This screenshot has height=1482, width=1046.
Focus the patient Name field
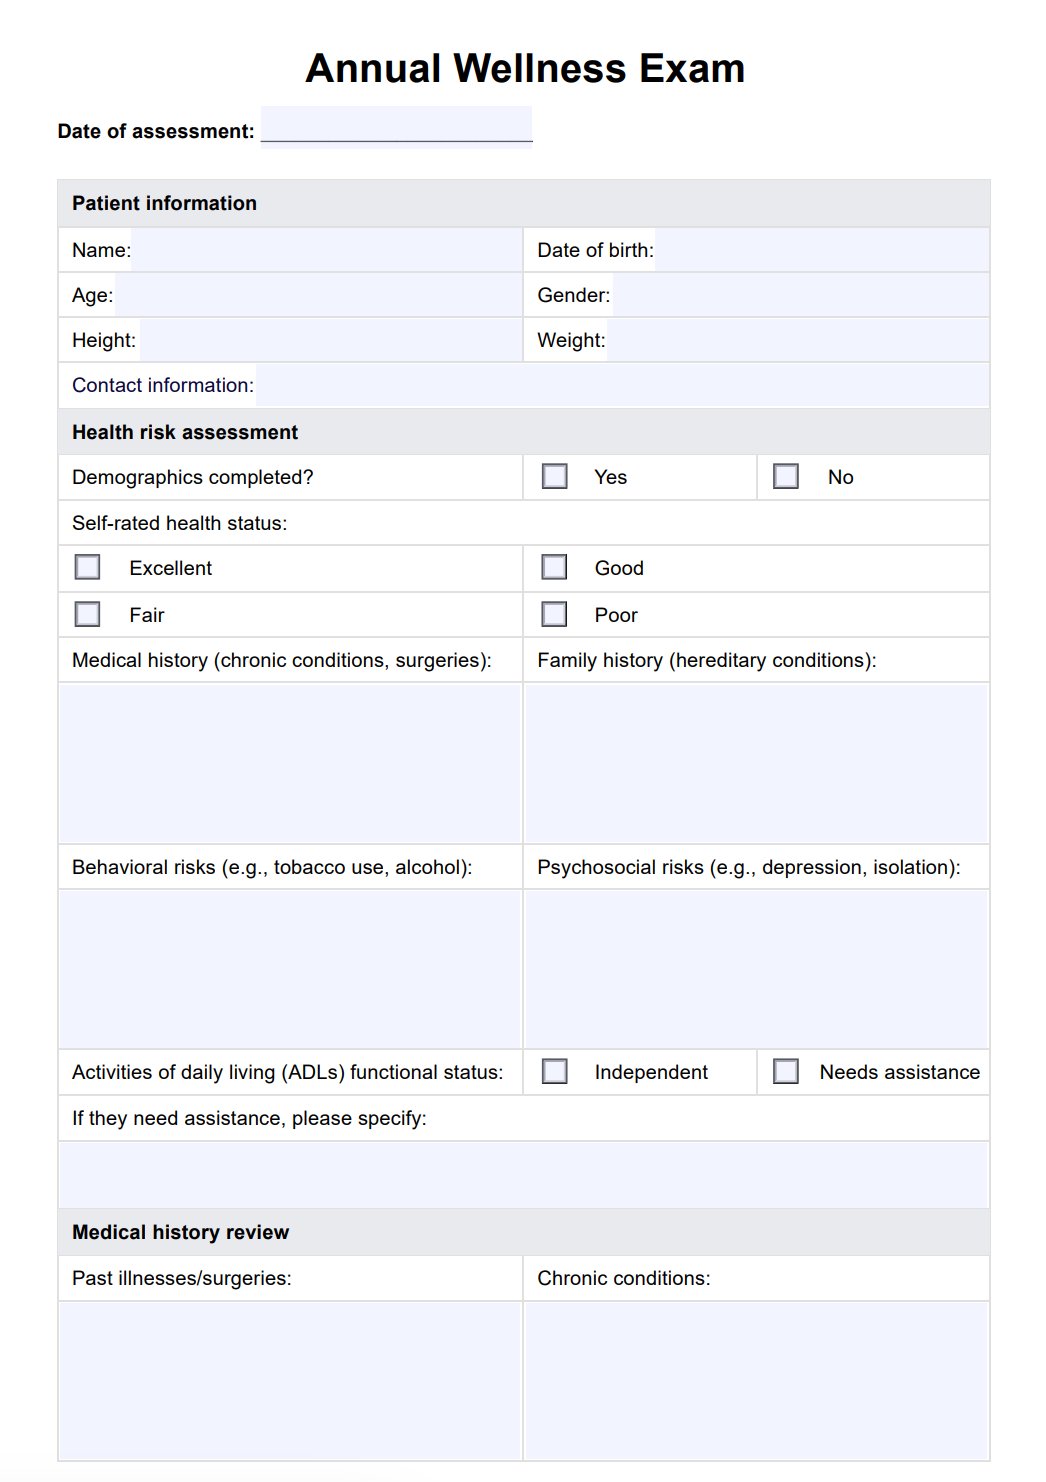[326, 250]
